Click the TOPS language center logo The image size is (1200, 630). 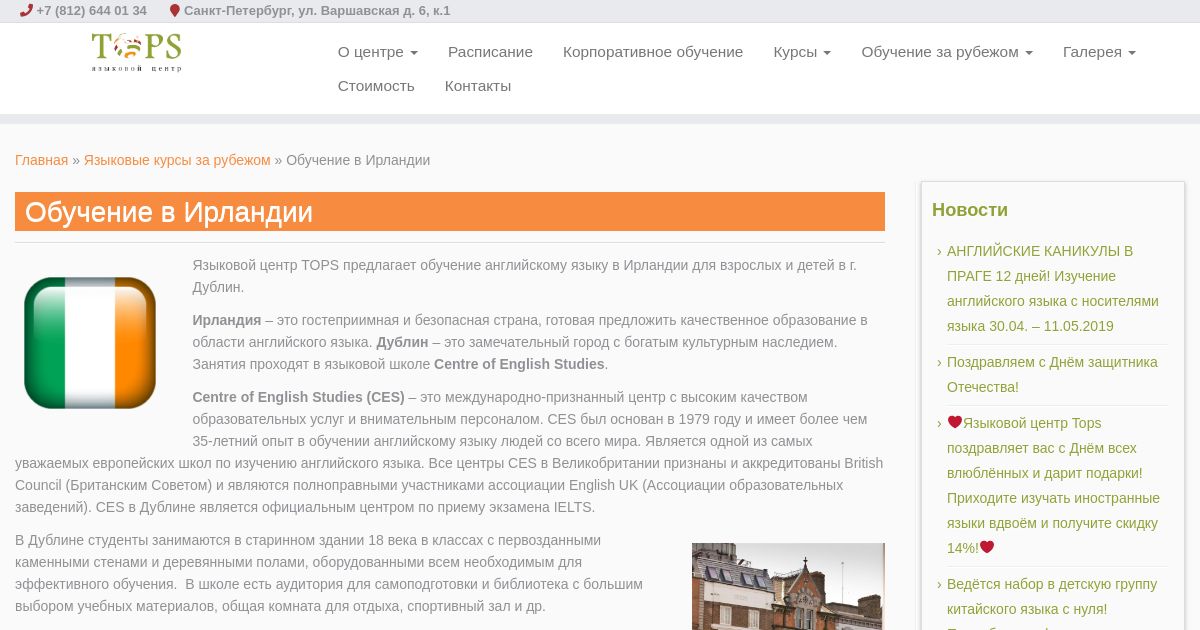coord(137,52)
